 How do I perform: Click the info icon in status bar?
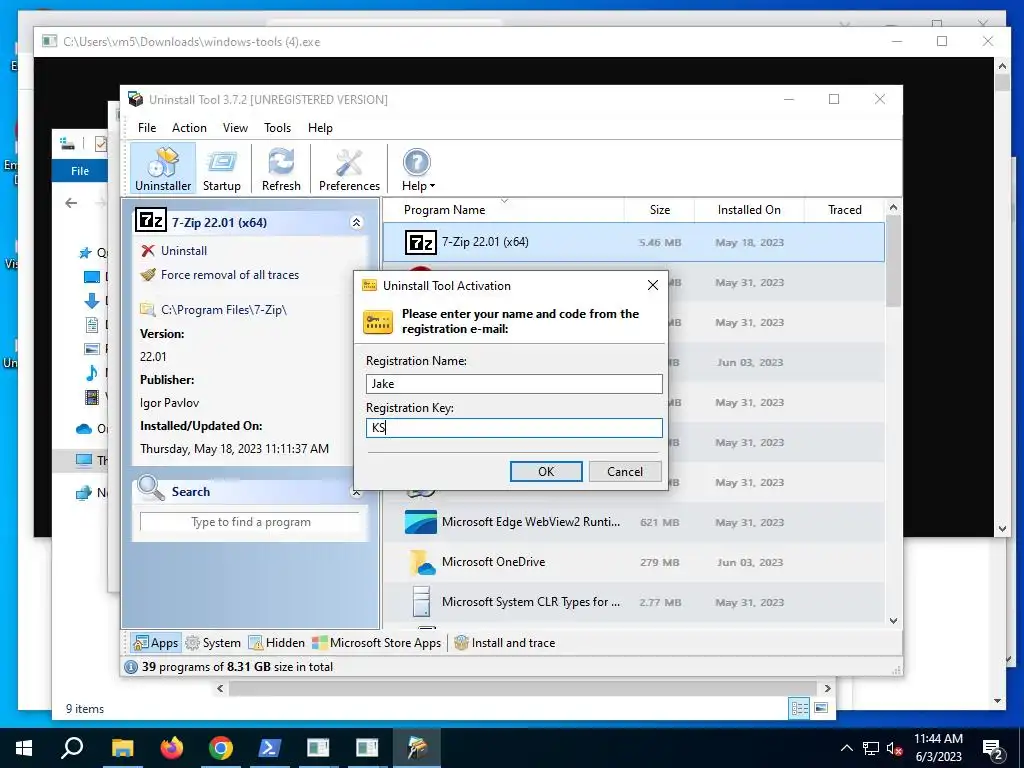pyautogui.click(x=131, y=667)
